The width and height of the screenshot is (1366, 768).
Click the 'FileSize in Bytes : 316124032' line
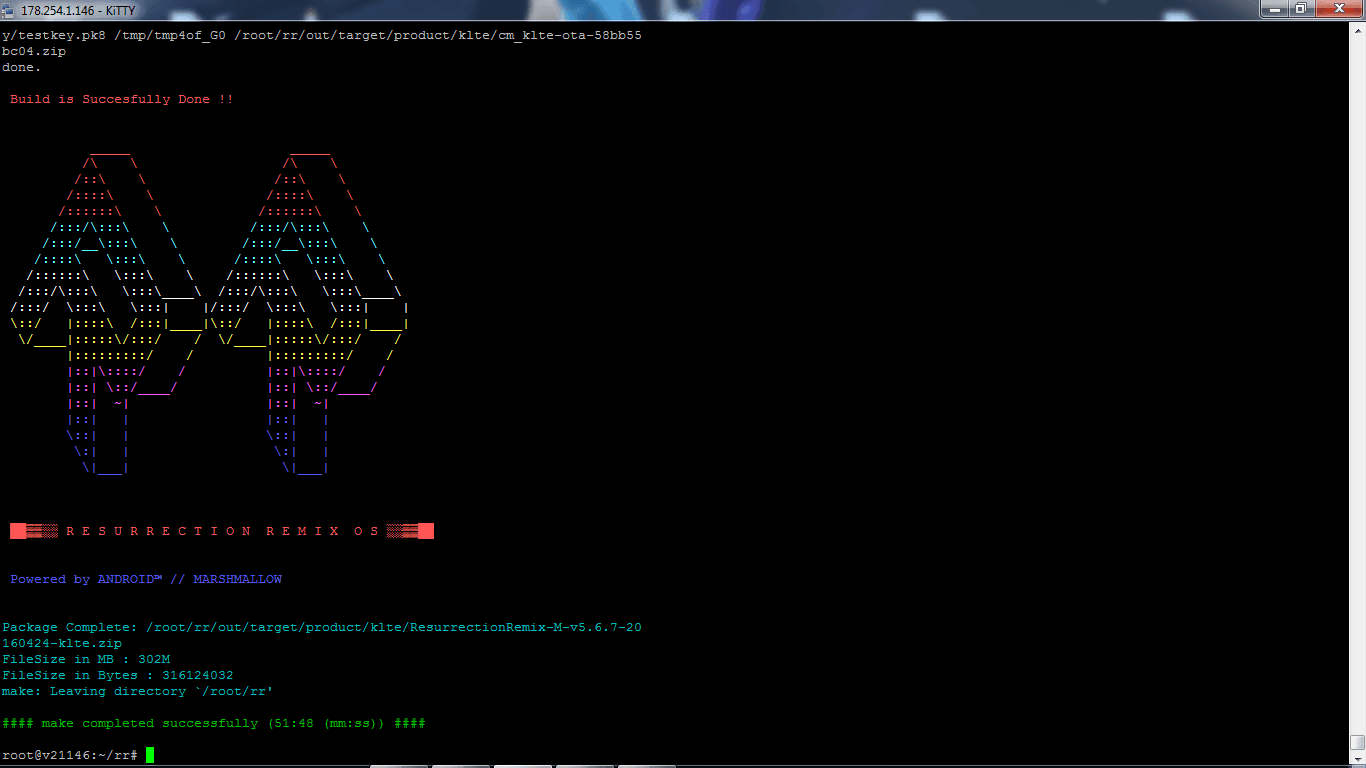coord(118,675)
